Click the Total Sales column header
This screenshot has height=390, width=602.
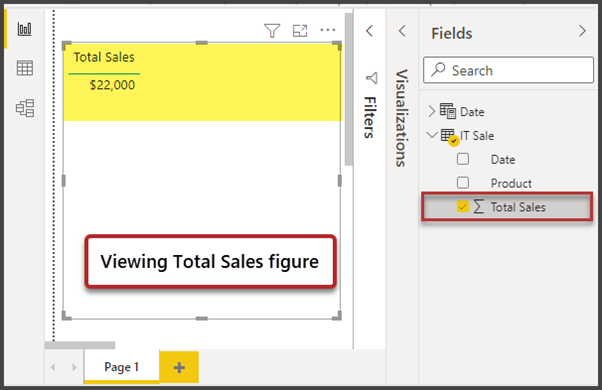104,57
